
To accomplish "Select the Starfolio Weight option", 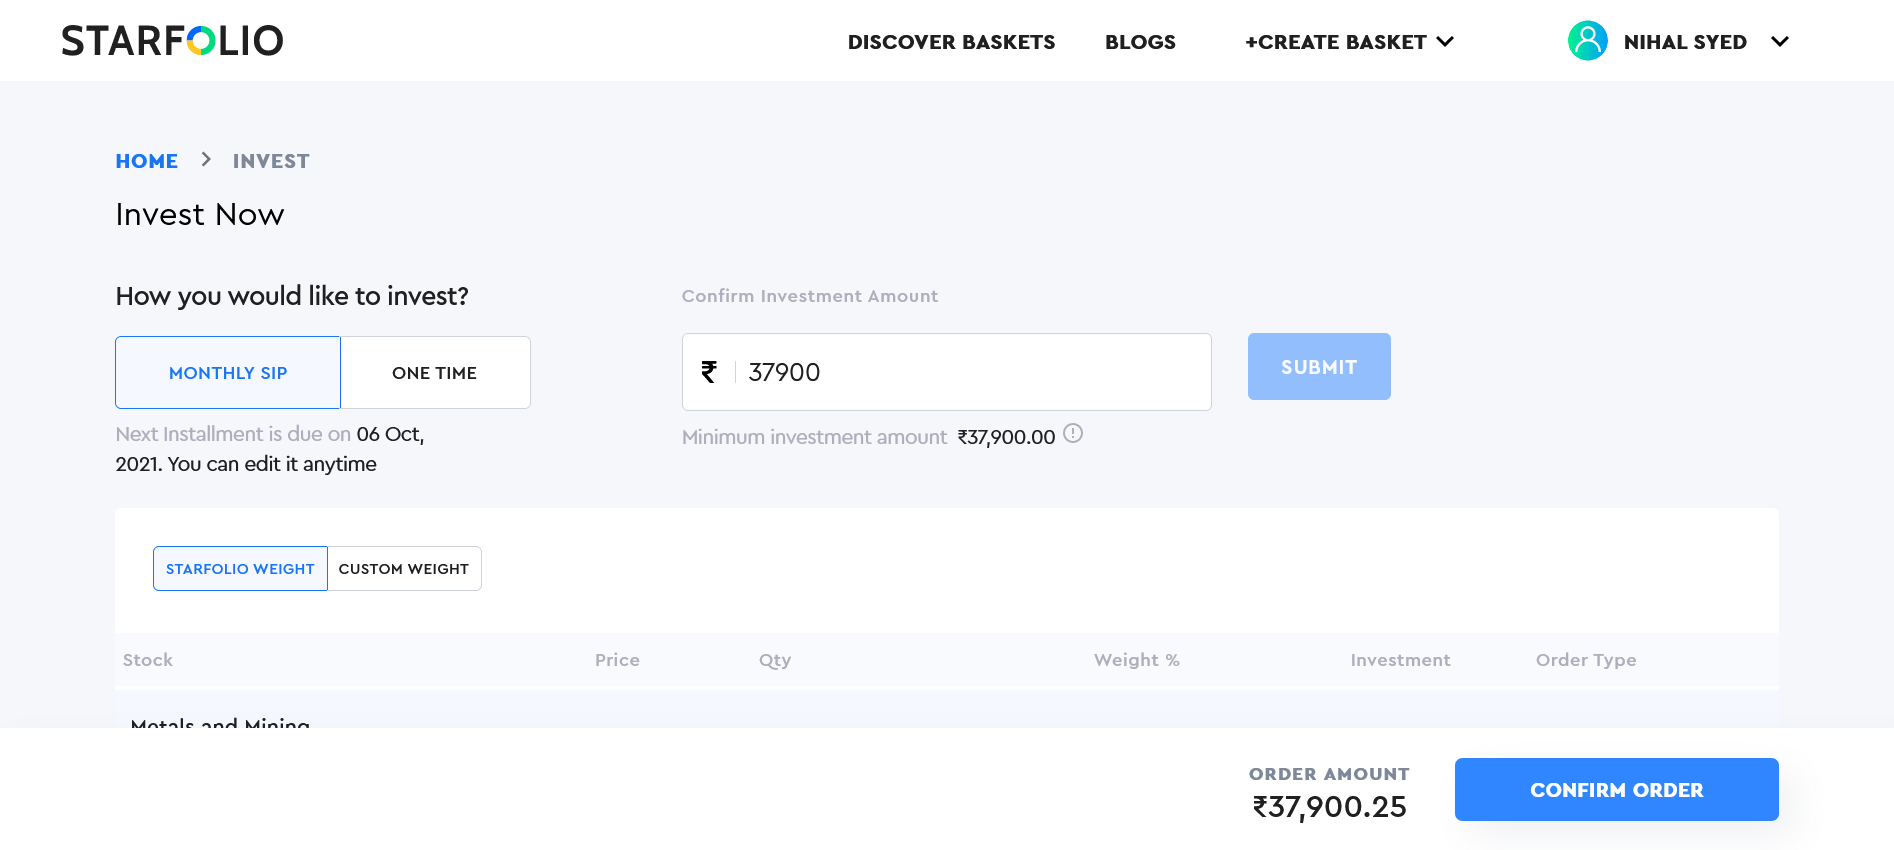I will (x=240, y=568).
